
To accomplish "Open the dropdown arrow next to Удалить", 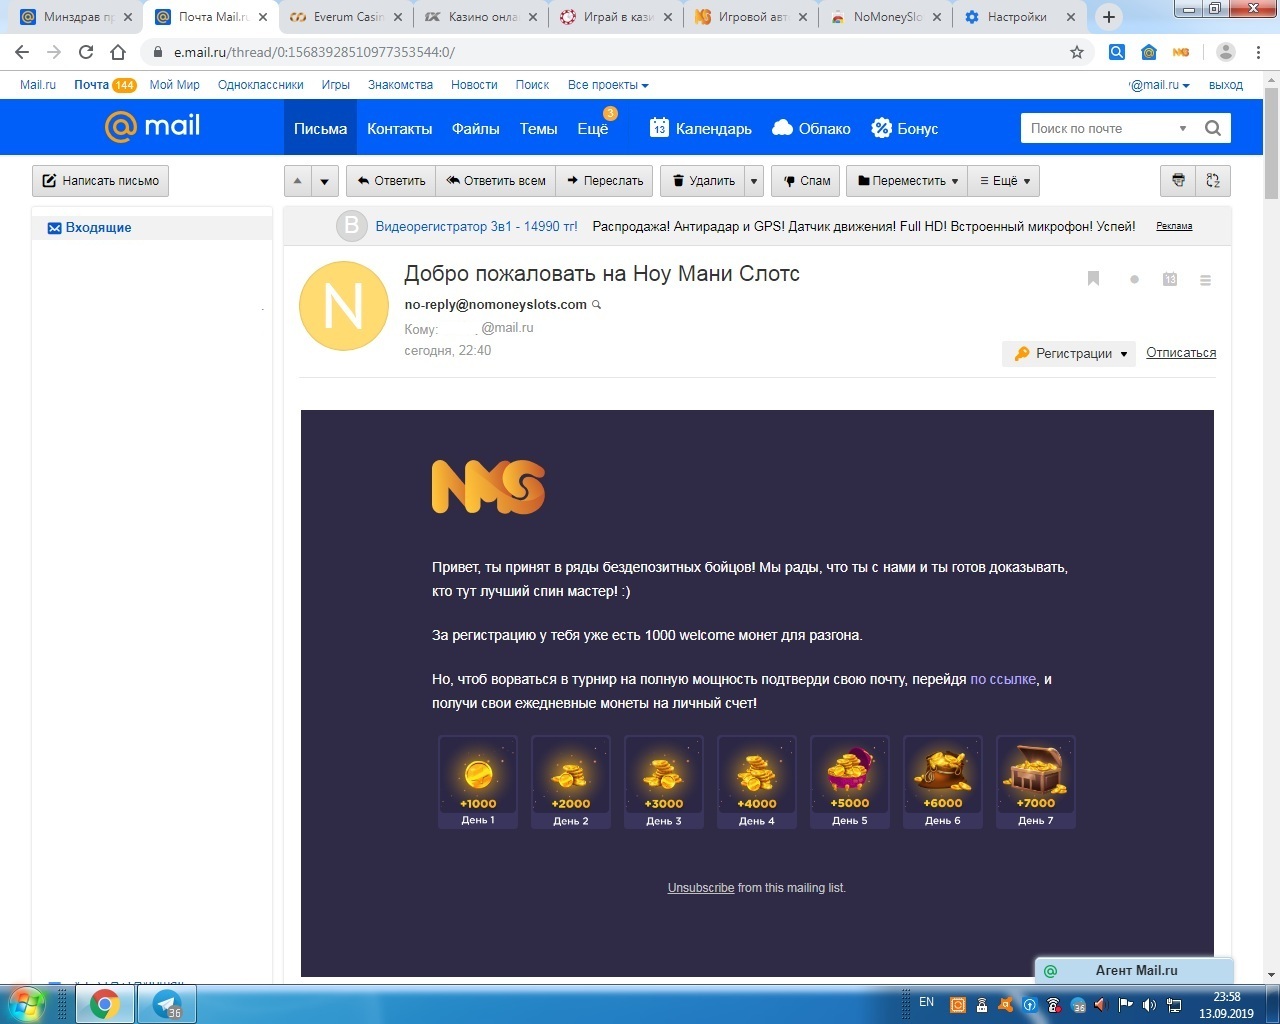I will 754,181.
